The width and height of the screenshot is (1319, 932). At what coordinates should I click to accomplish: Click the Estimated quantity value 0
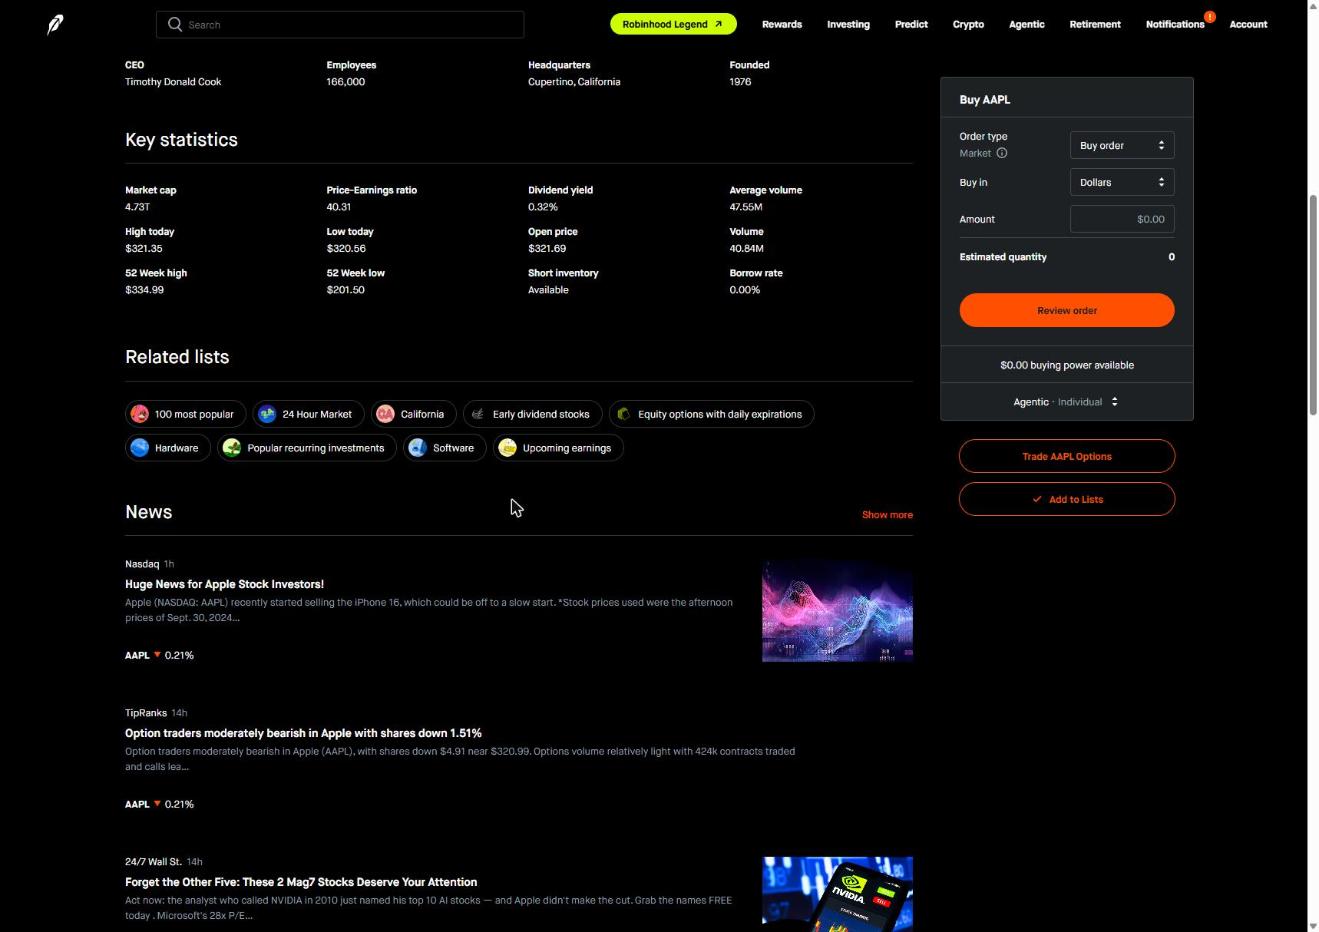click(1172, 257)
